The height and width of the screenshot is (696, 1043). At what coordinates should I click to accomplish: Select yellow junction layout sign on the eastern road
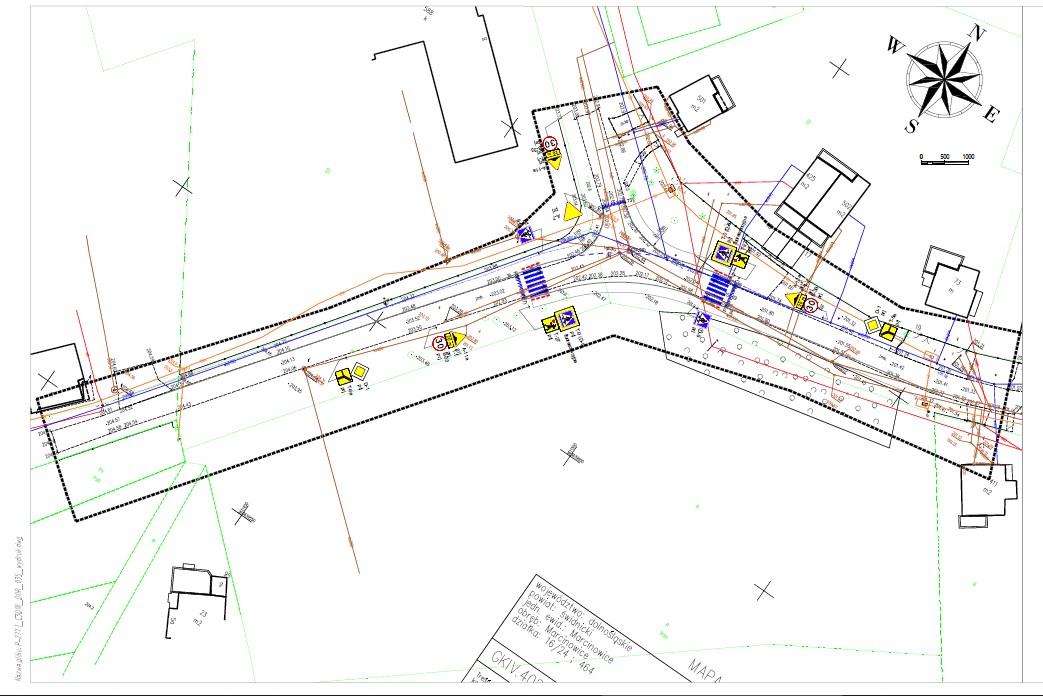888,331
